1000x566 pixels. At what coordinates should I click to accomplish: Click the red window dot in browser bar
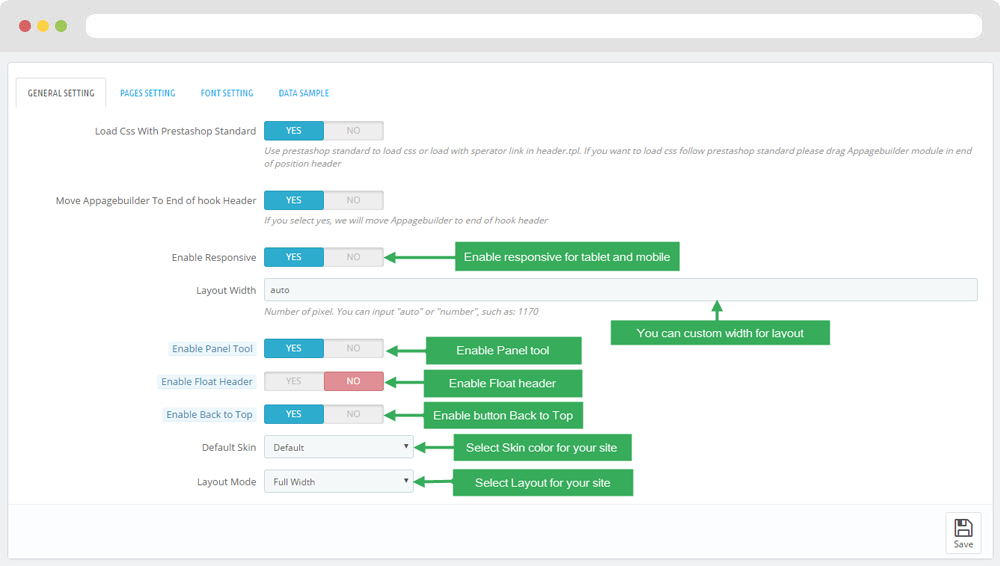[x=25, y=26]
